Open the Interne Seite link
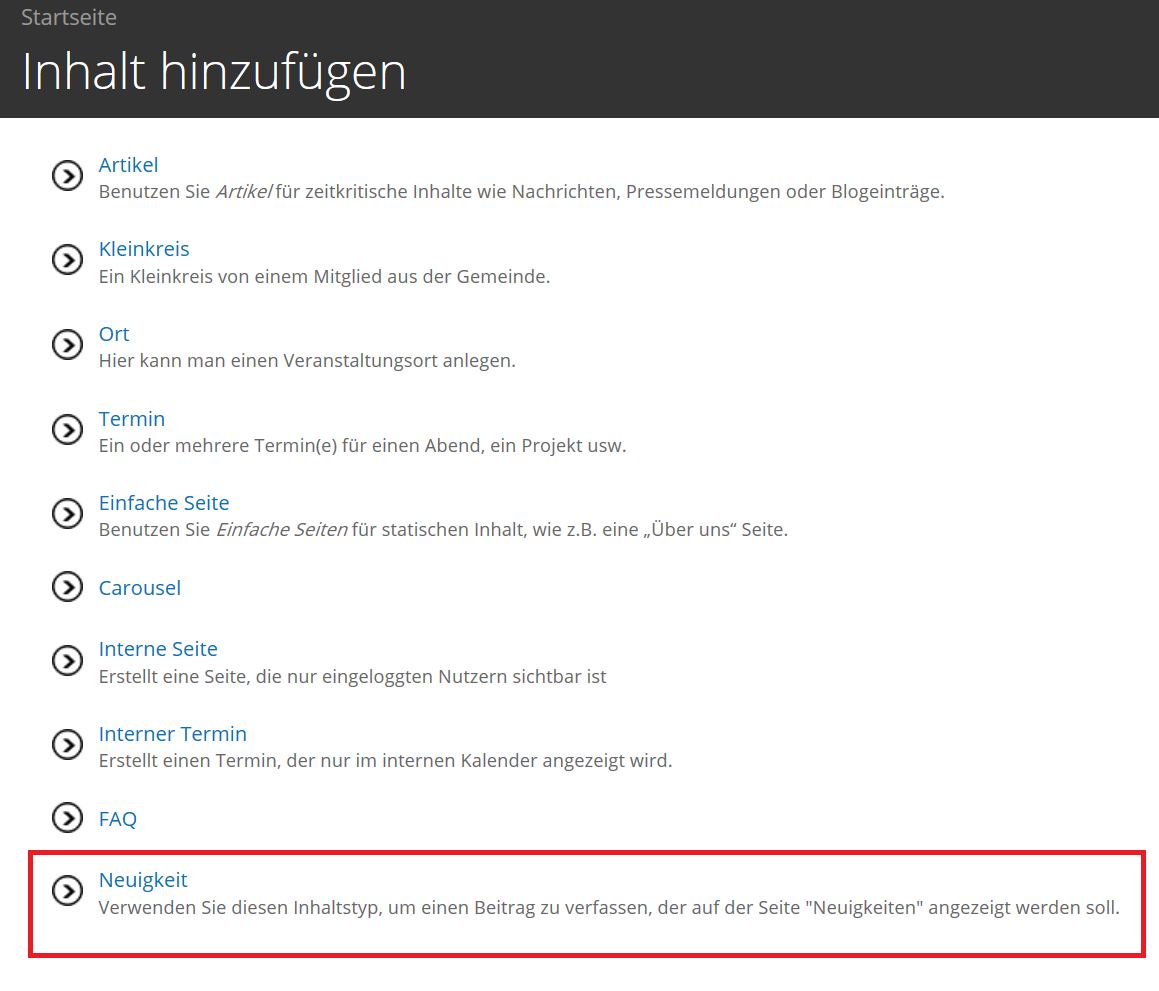Image resolution: width=1159 pixels, height=991 pixels. (x=158, y=650)
